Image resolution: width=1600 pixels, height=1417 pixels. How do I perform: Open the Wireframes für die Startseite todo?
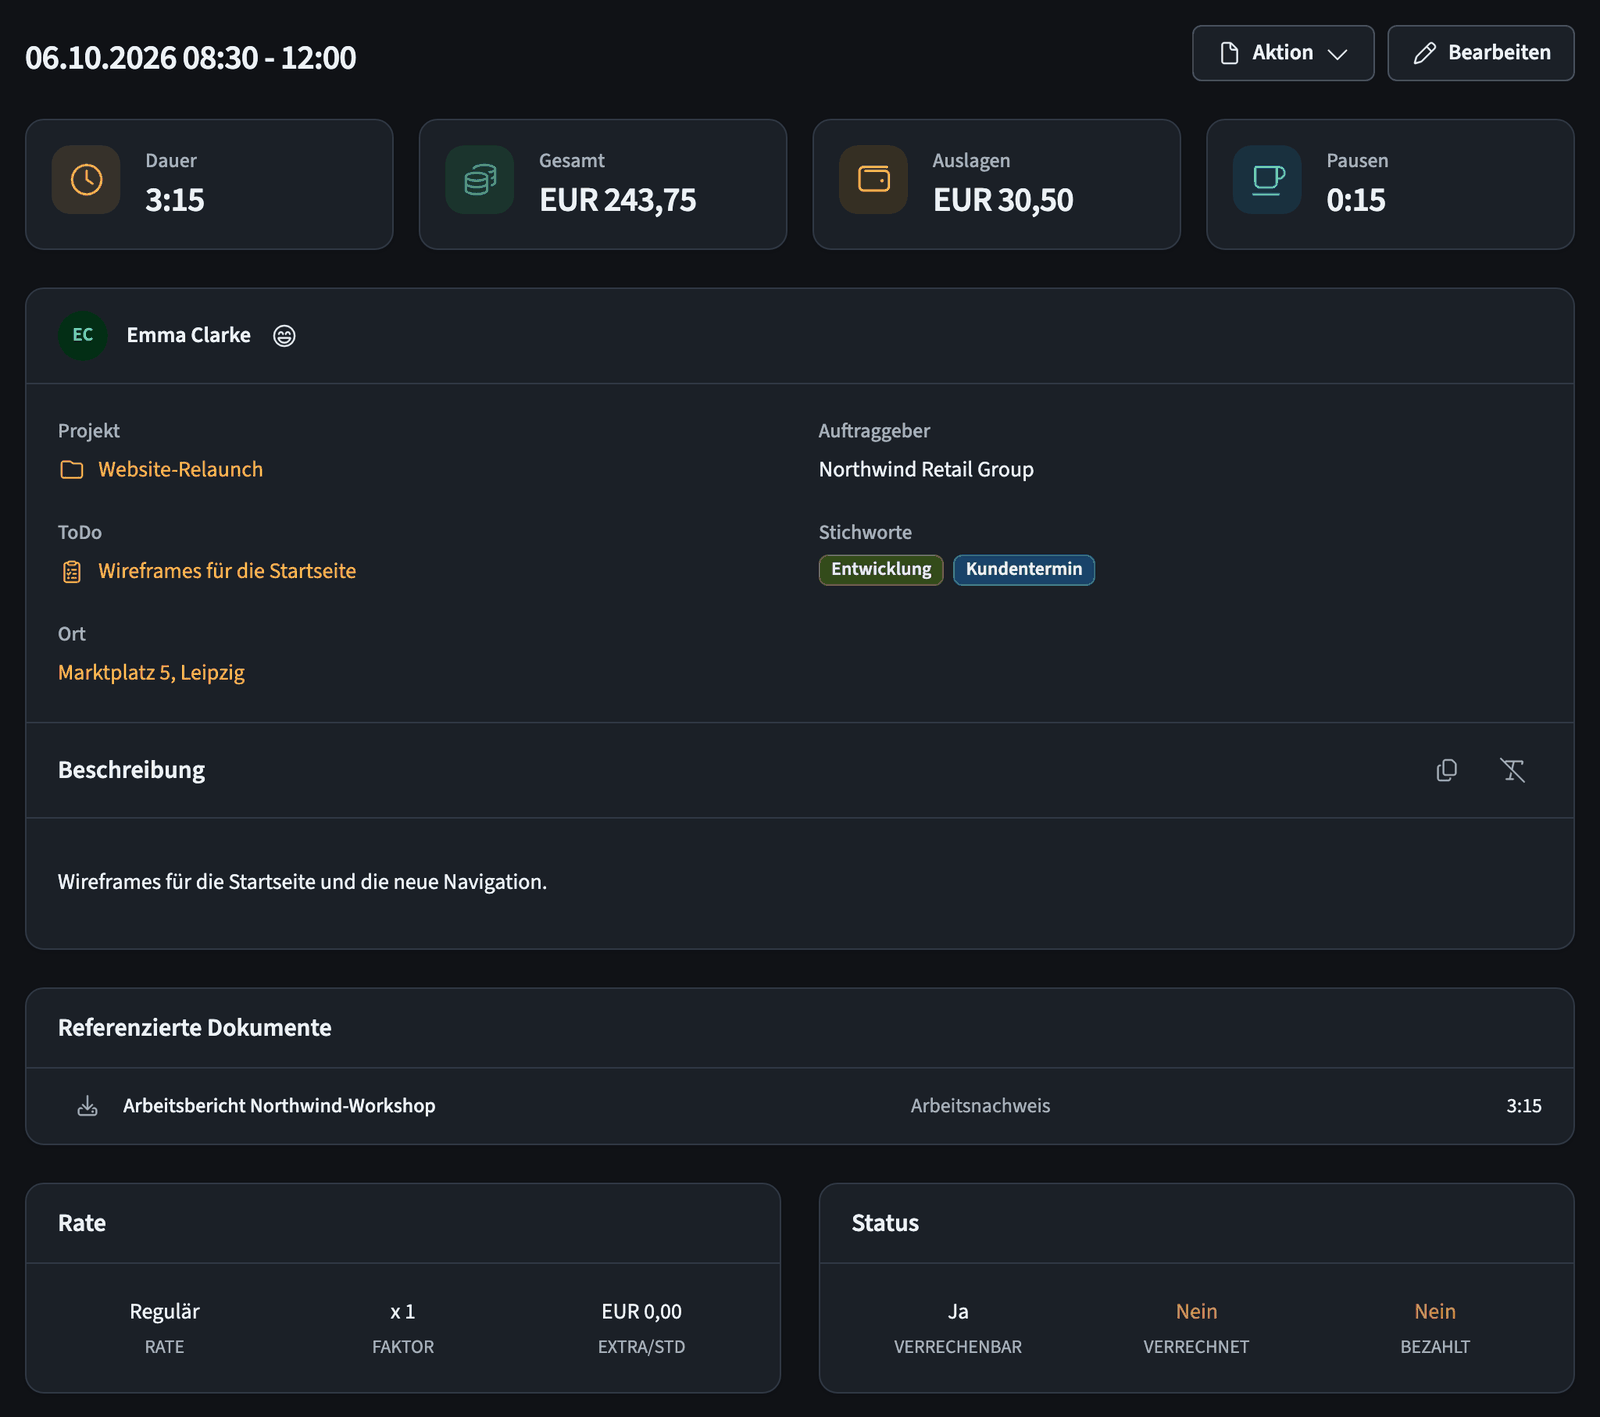coord(227,571)
